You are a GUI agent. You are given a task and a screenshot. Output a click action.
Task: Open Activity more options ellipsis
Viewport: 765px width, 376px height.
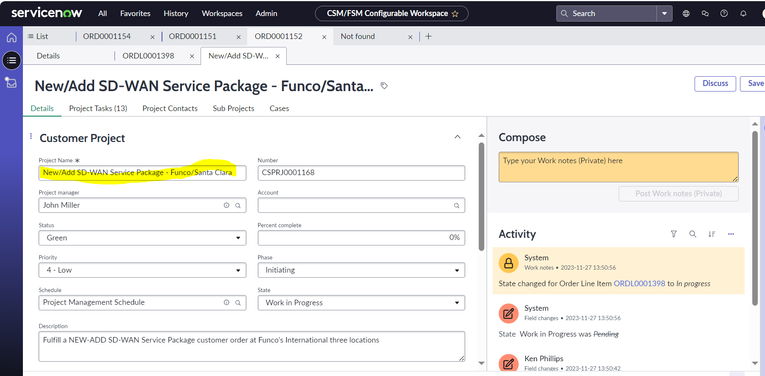[731, 234]
